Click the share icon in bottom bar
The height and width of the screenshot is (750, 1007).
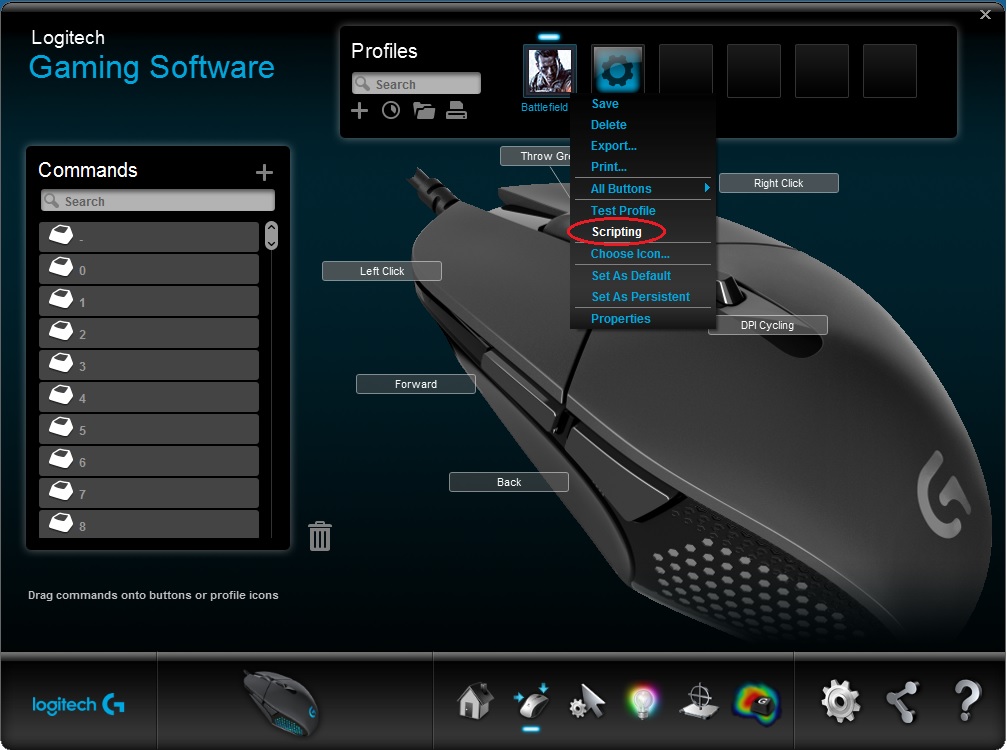point(902,702)
